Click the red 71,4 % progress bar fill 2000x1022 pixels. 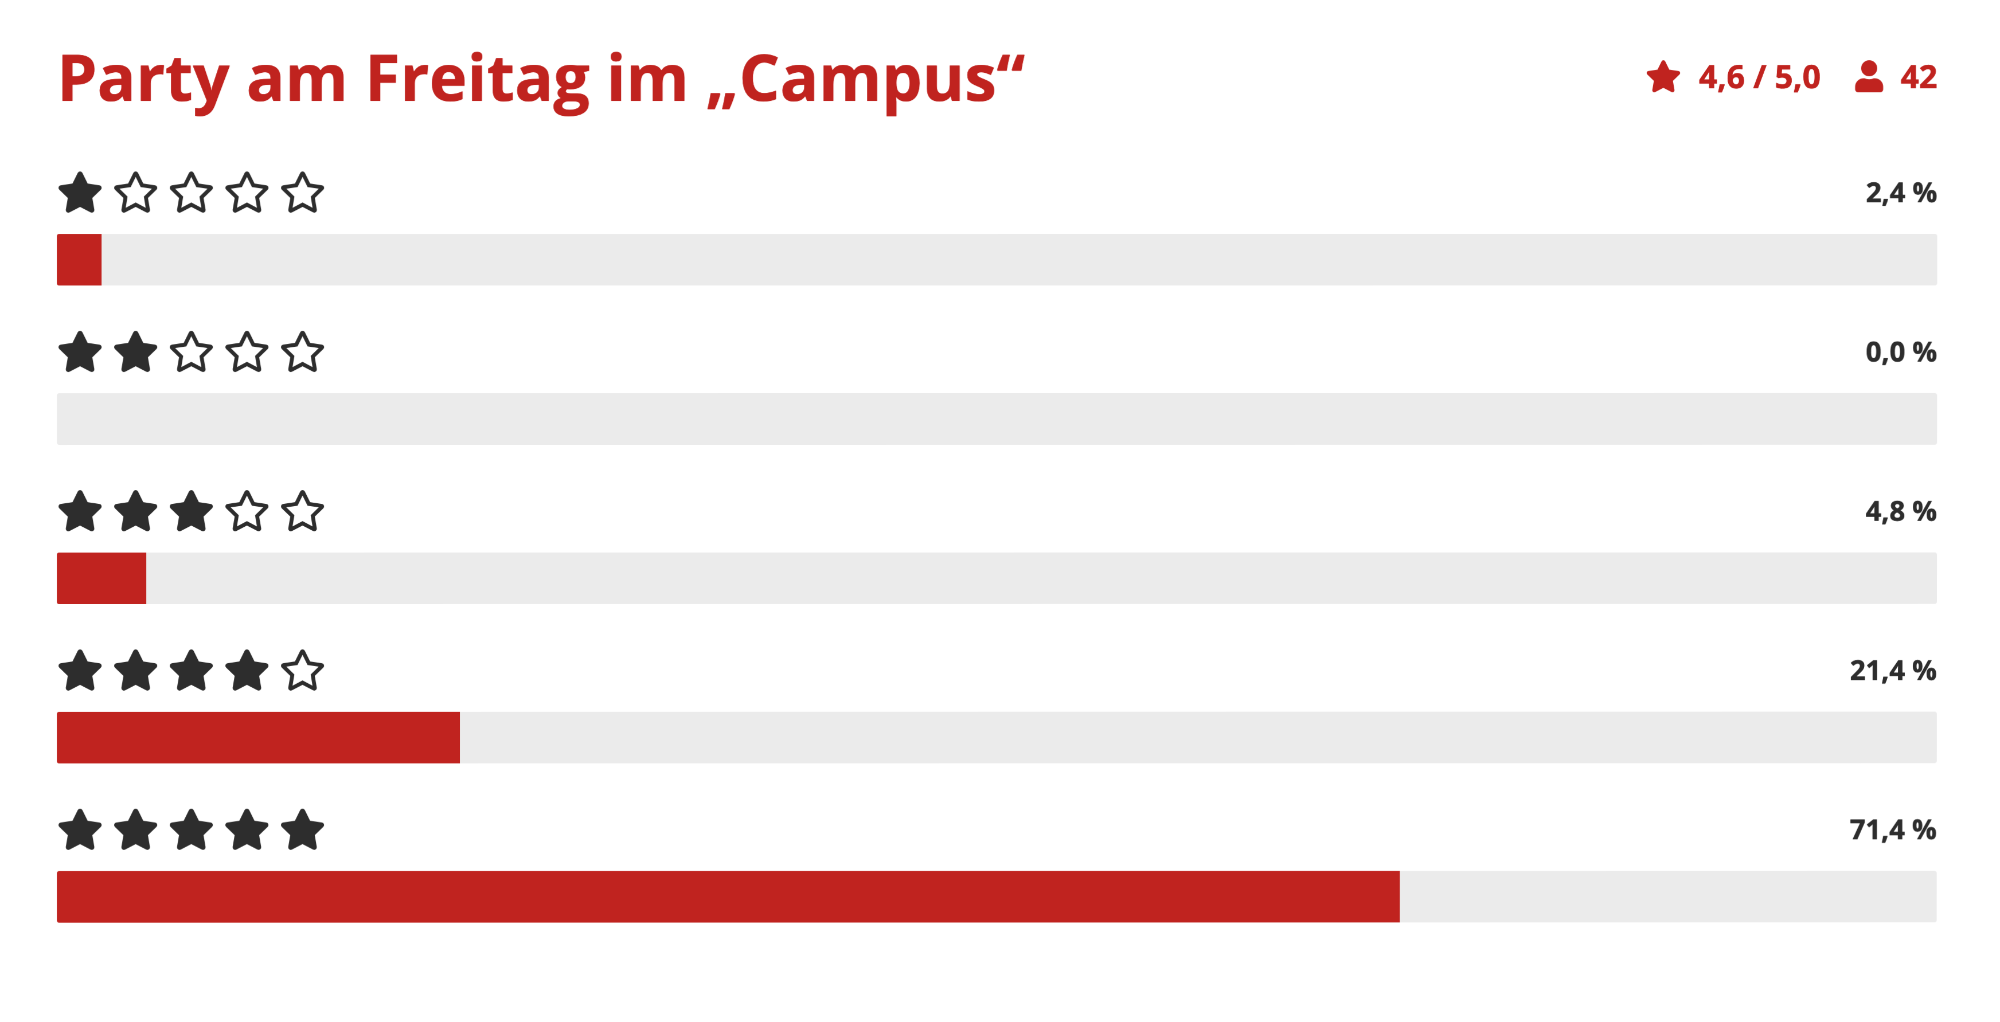pyautogui.click(x=728, y=897)
